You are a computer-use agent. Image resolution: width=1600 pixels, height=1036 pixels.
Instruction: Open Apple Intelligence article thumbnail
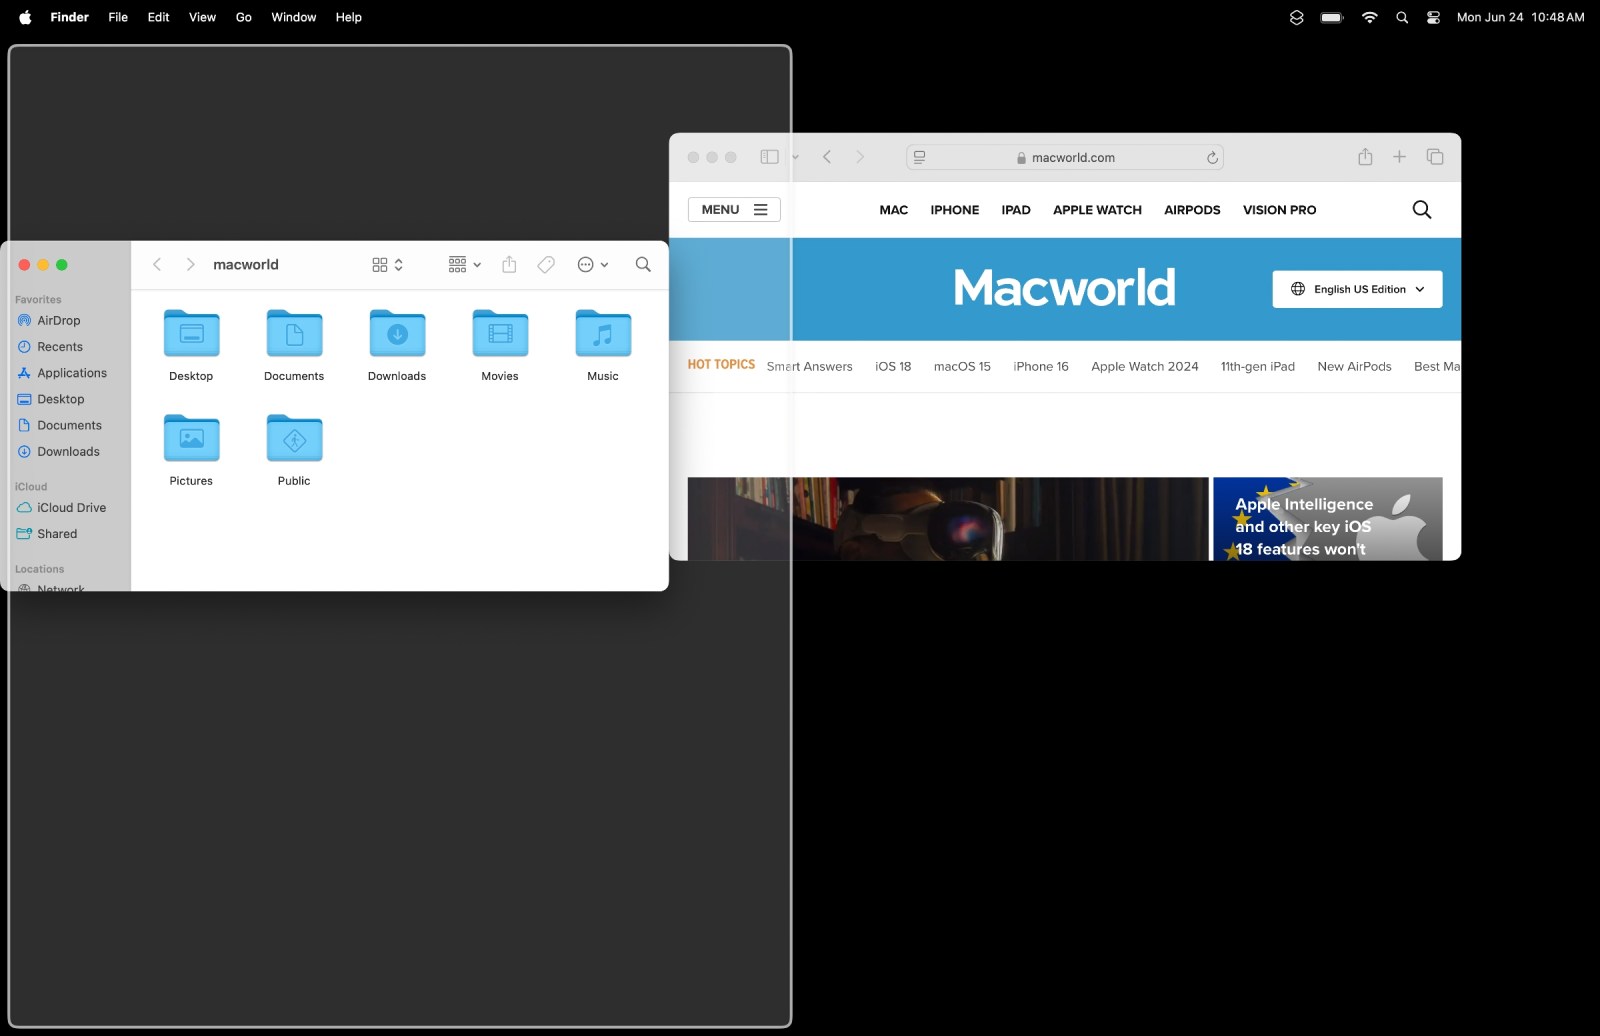click(1328, 518)
